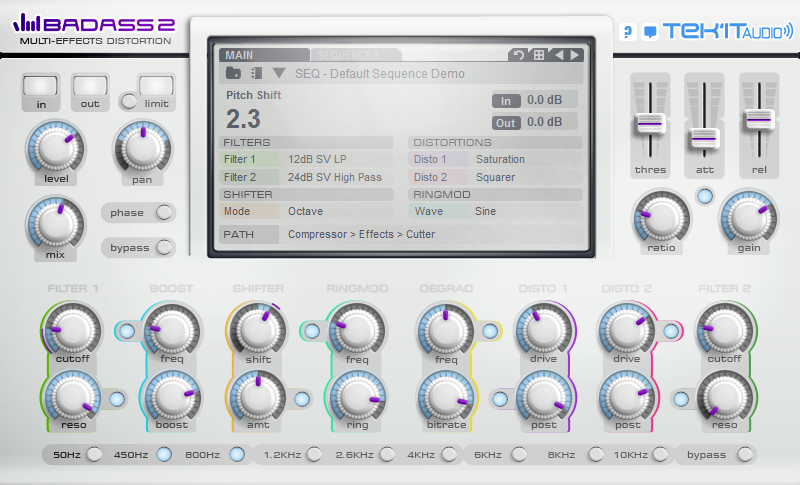Click the att fader handle
This screenshot has width=800, height=485.
pos(704,138)
